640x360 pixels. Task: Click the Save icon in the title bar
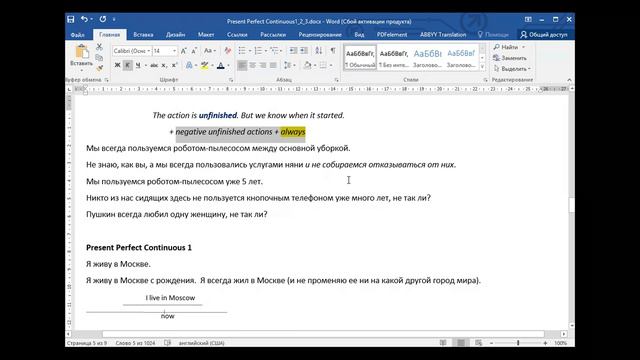point(71,19)
